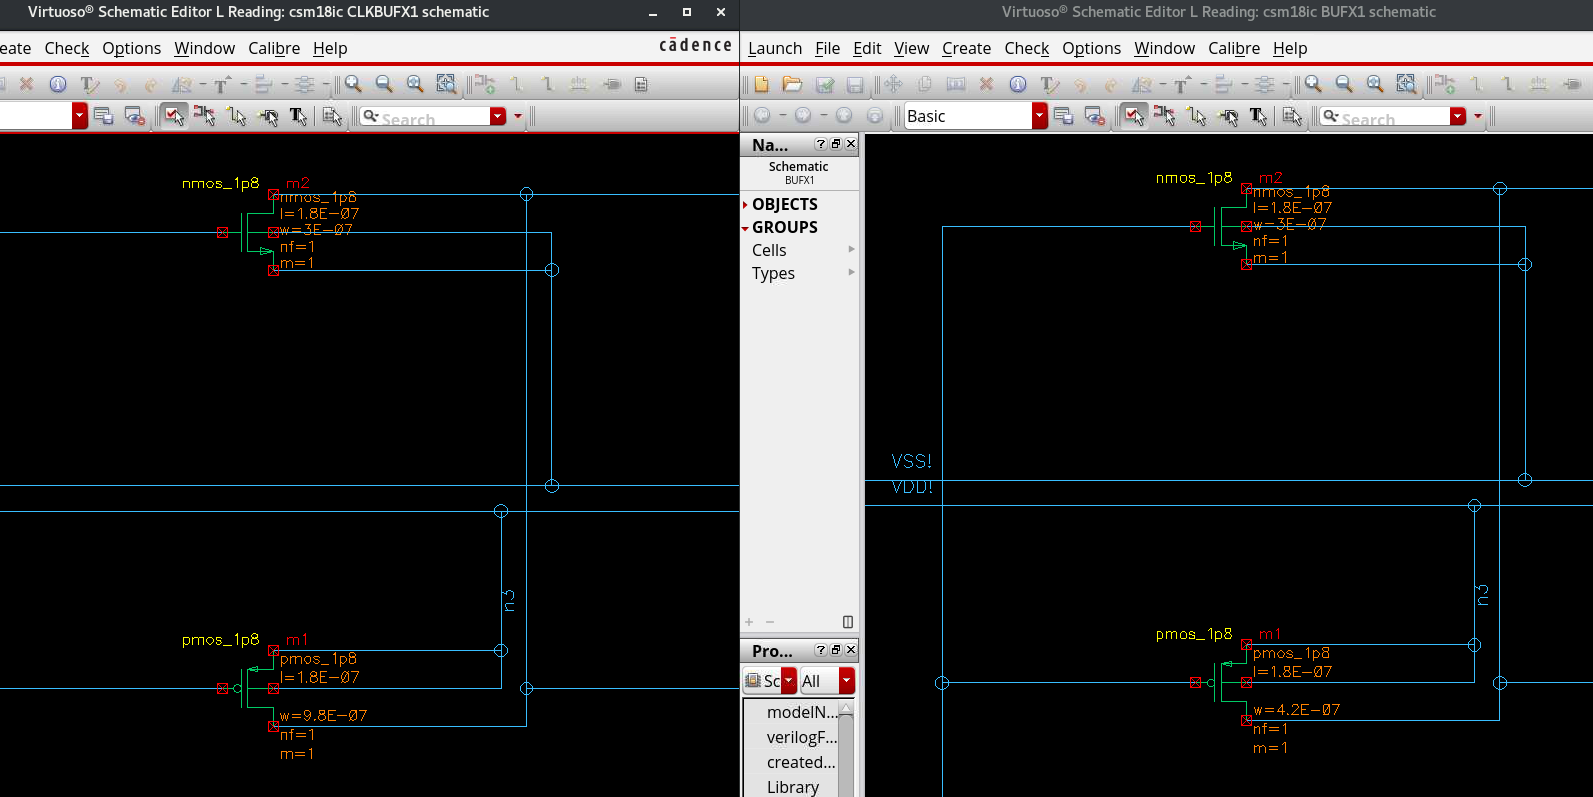Screen dimensions: 1593x797
Task: Click Create Instance icon in BUFX1 toolbar
Action: [1445, 84]
